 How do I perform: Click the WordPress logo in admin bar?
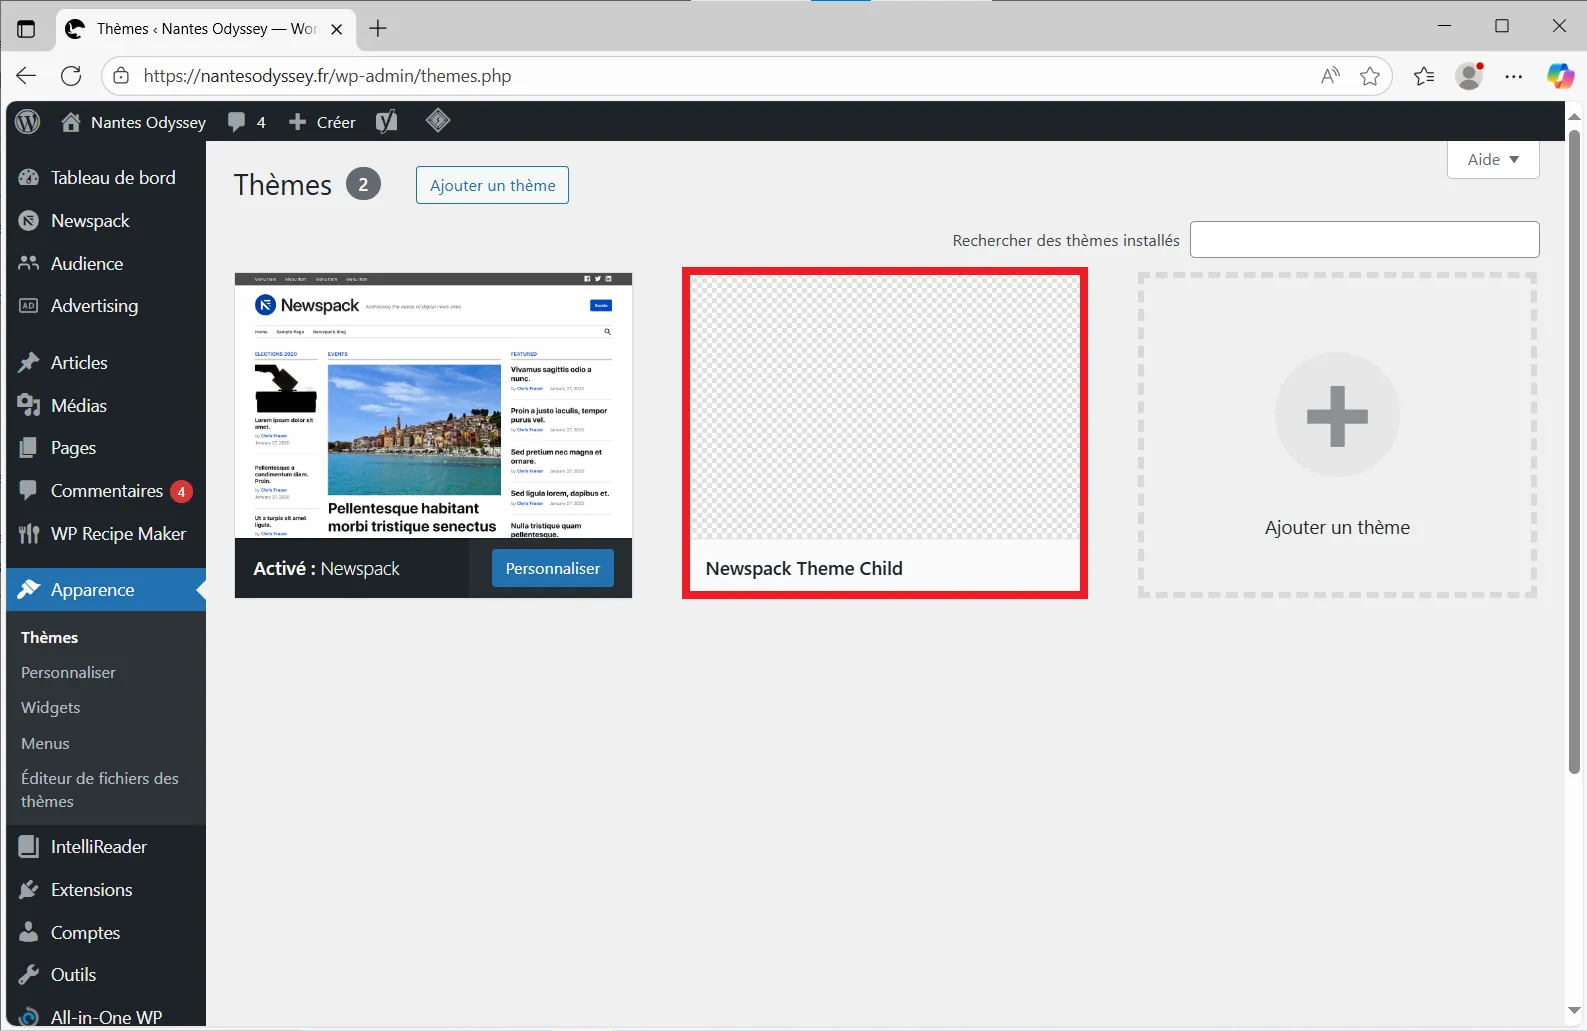pos(28,122)
